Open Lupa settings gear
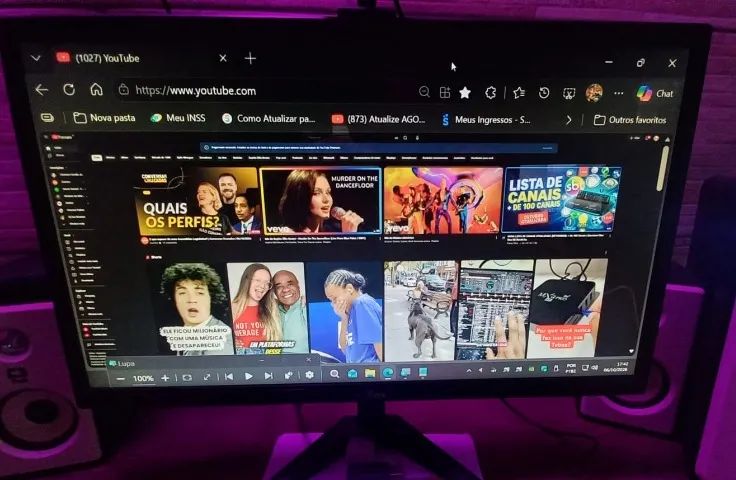Screen dimensions: 736x480 tap(309, 375)
